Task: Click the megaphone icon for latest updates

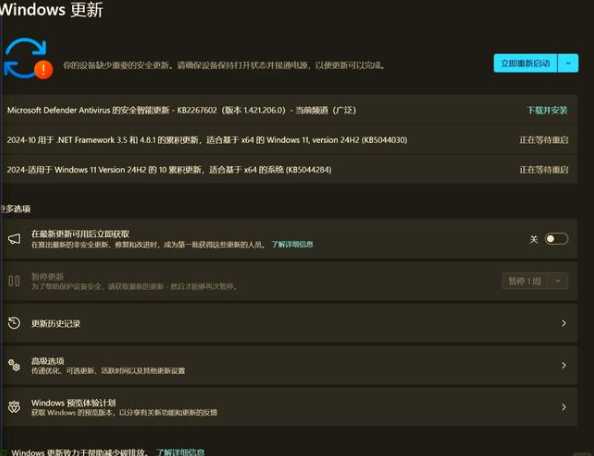Action: pos(14,239)
